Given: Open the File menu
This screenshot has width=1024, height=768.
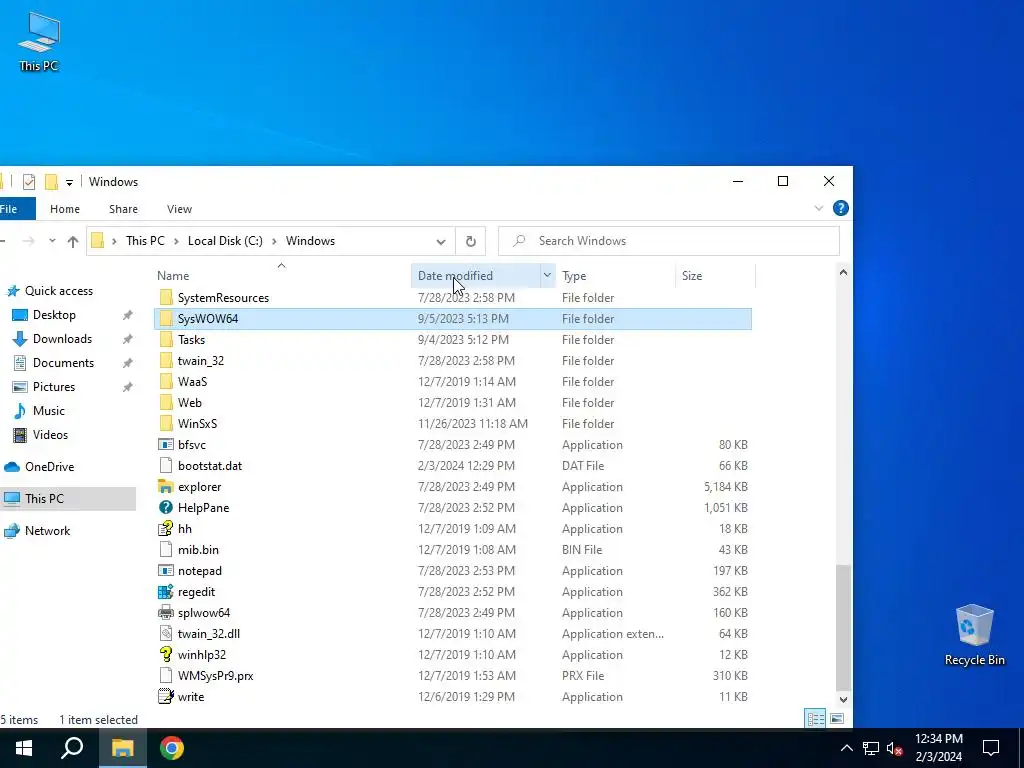Looking at the screenshot, I should pos(12,209).
